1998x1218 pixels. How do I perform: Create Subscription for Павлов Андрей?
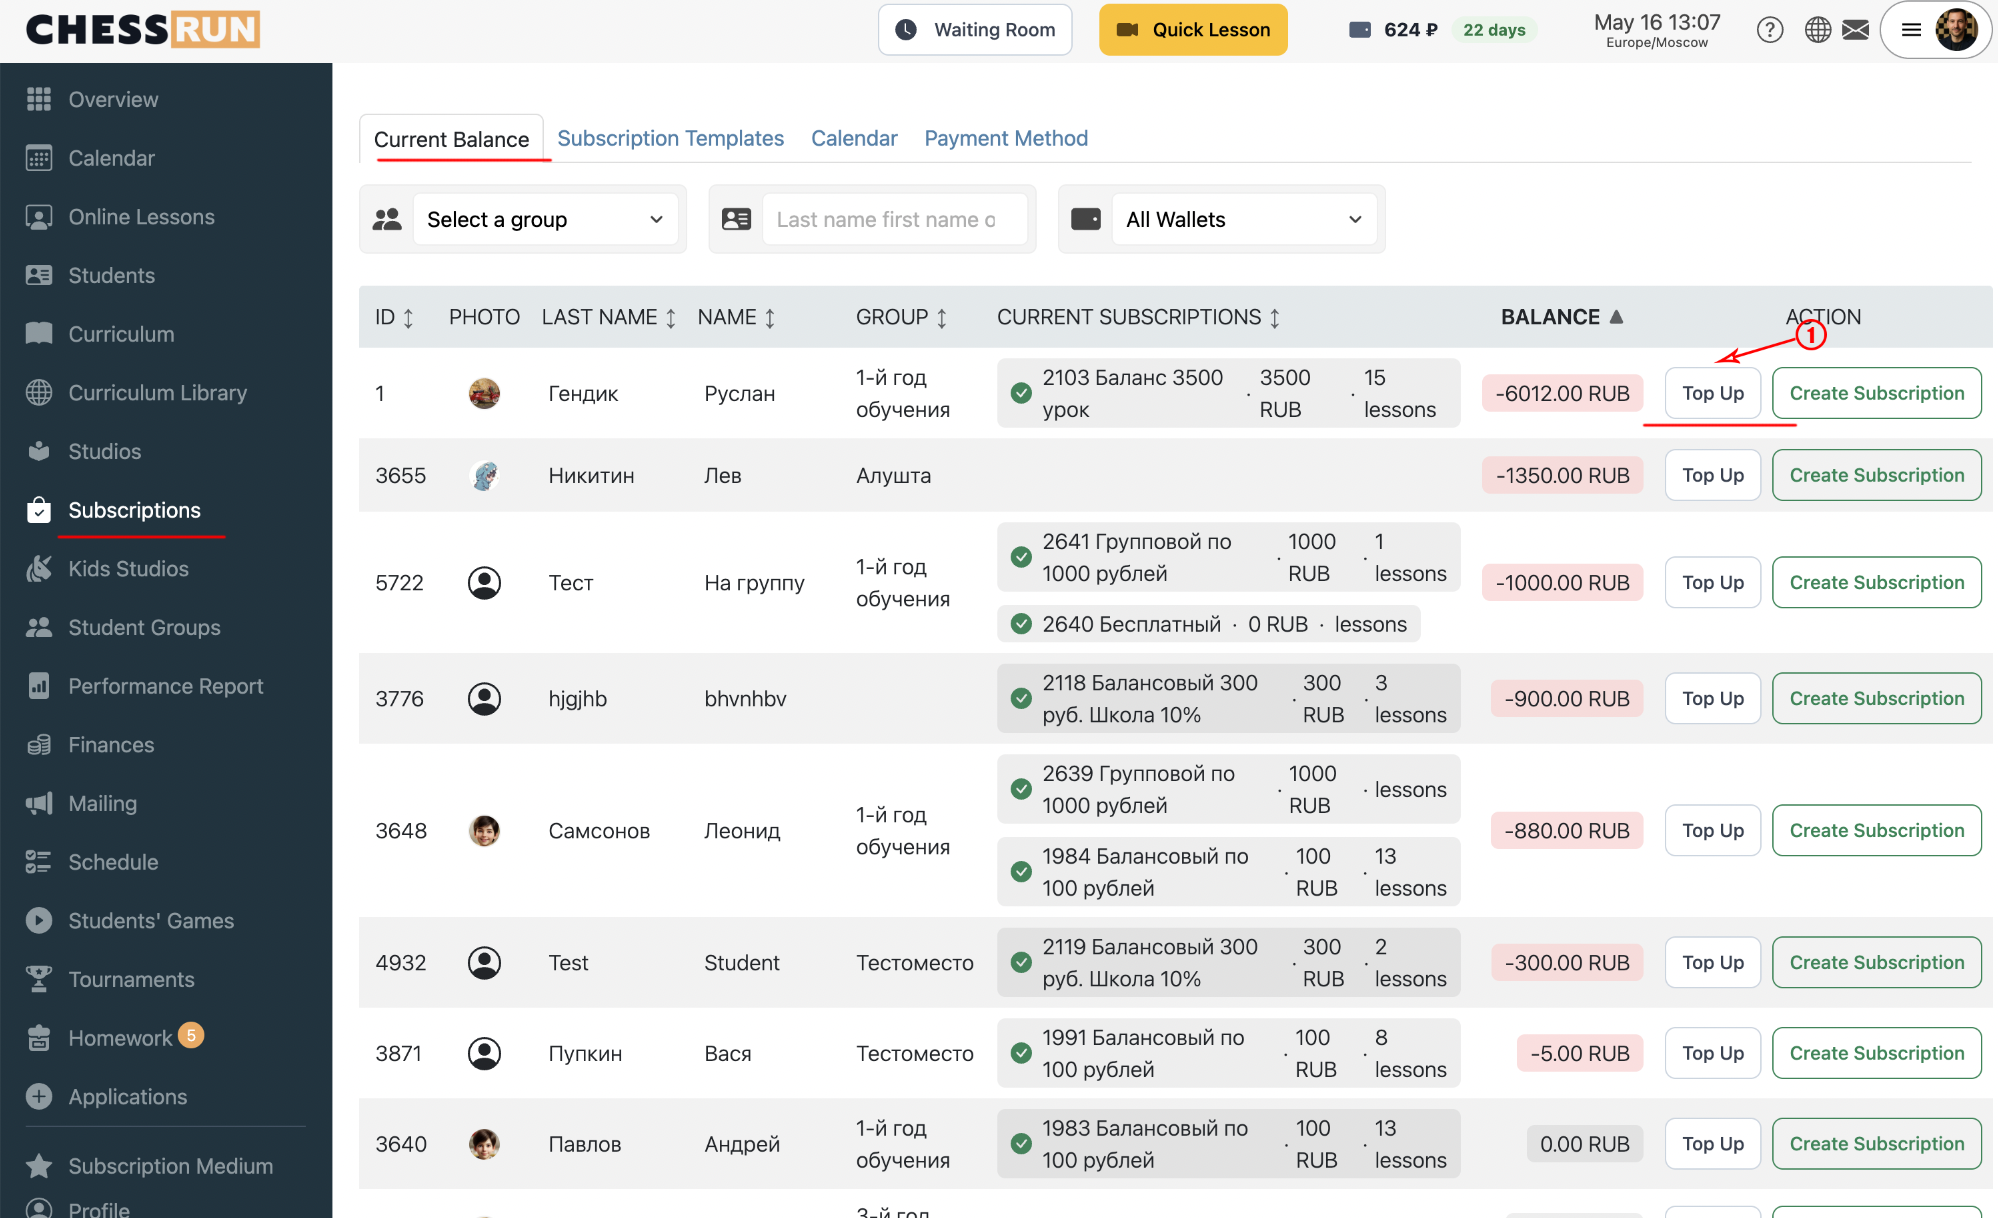(x=1877, y=1144)
